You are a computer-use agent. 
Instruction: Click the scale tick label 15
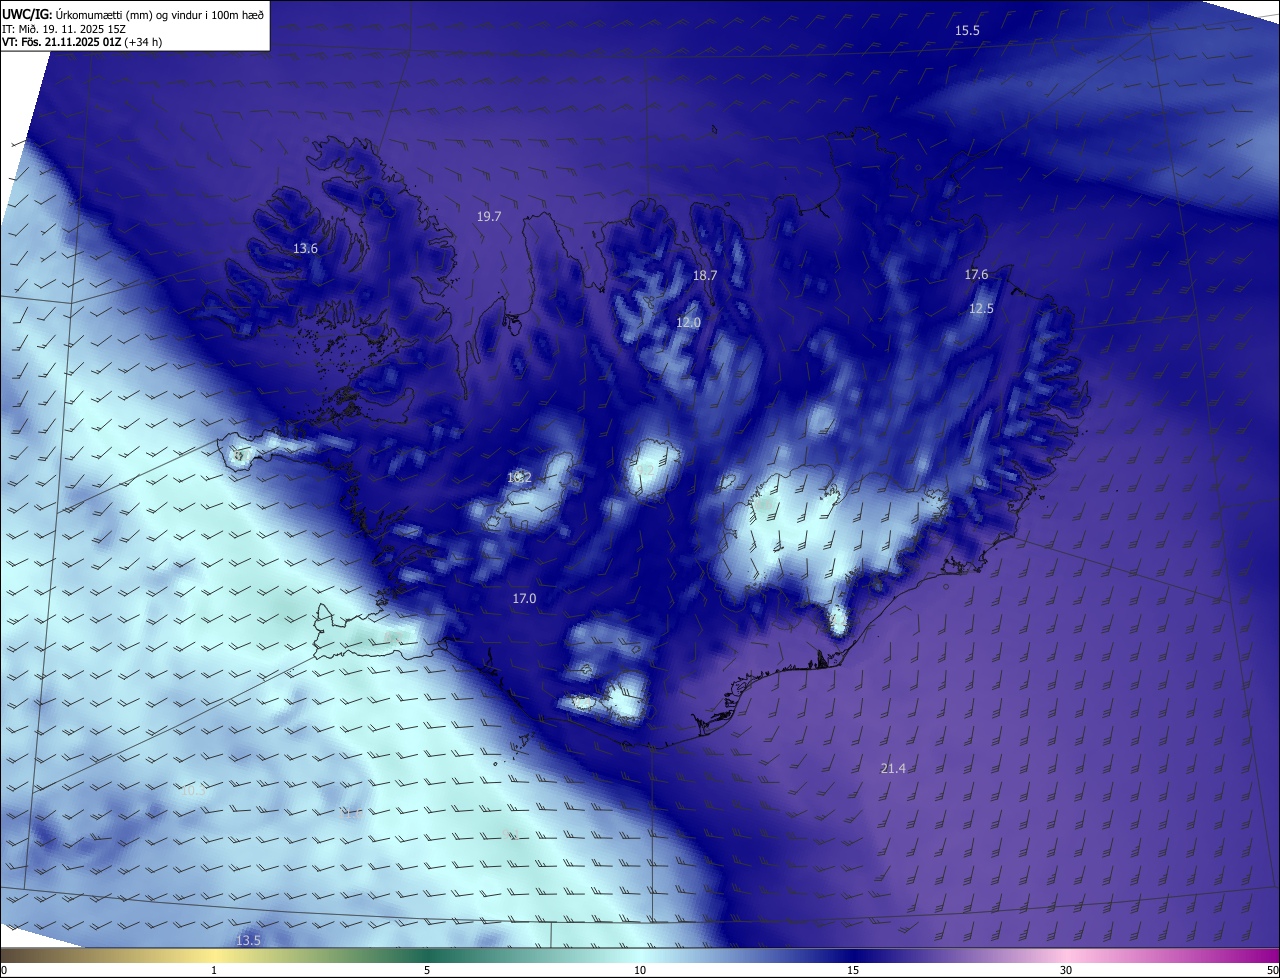coord(853,971)
